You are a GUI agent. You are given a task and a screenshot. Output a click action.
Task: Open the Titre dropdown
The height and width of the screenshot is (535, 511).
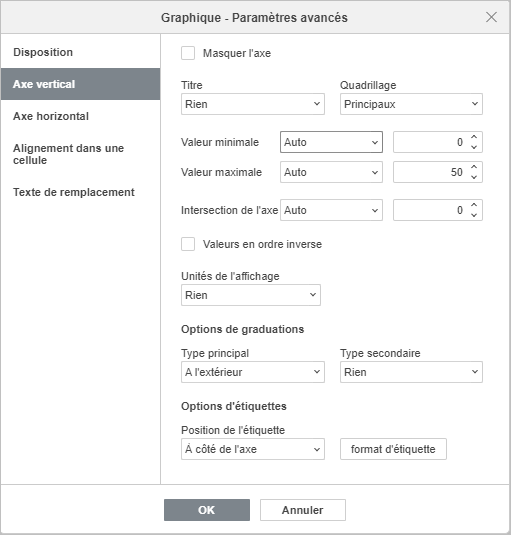point(253,104)
